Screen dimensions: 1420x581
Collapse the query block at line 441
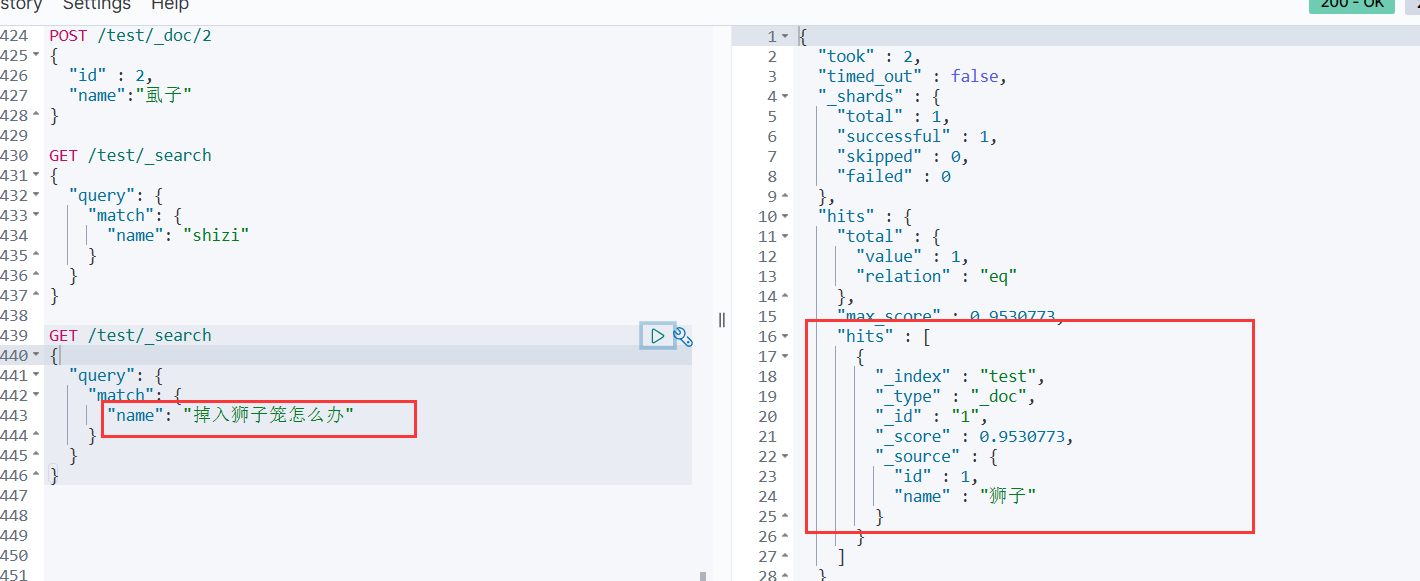[x=37, y=376]
